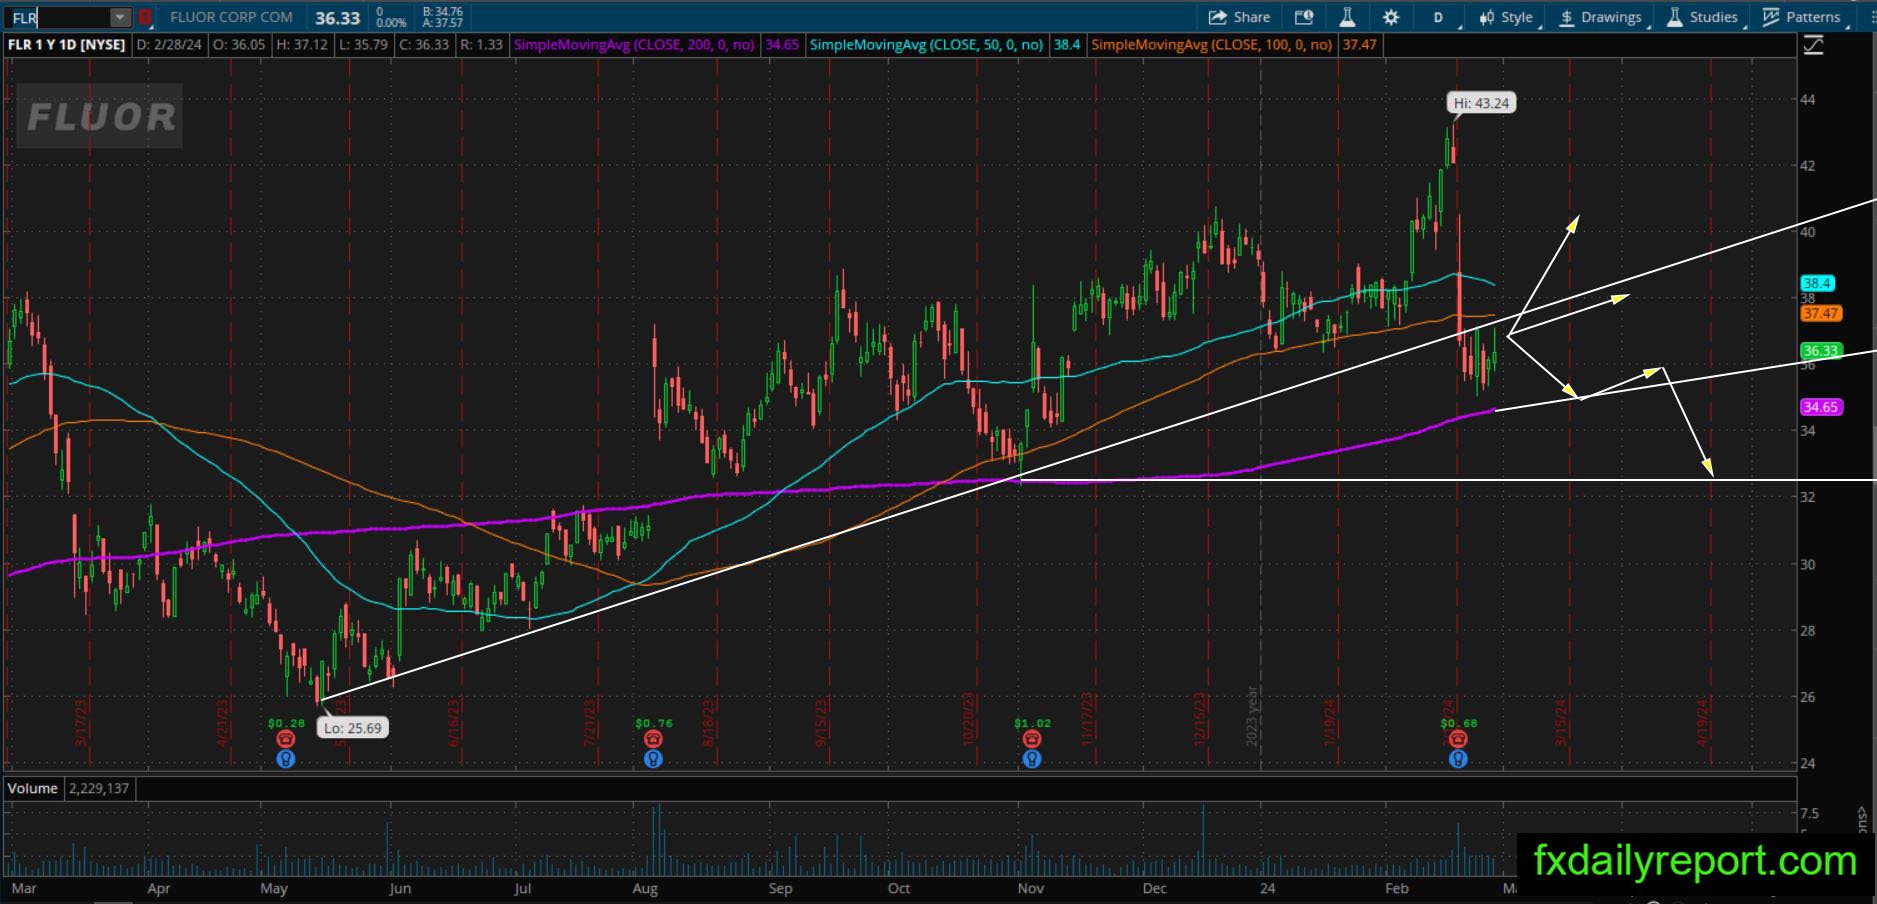Click the $1.02 earnings estimate label
The image size is (1877, 904).
1032,723
